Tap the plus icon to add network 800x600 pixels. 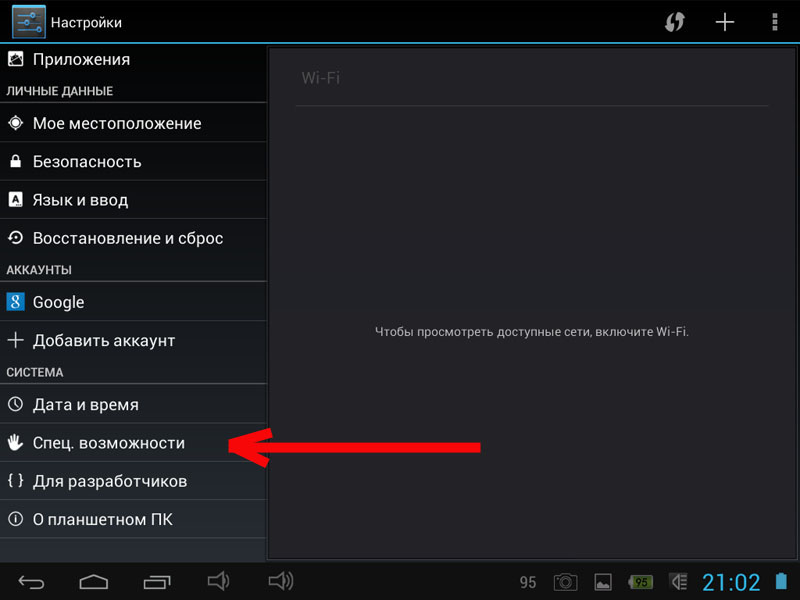[725, 22]
